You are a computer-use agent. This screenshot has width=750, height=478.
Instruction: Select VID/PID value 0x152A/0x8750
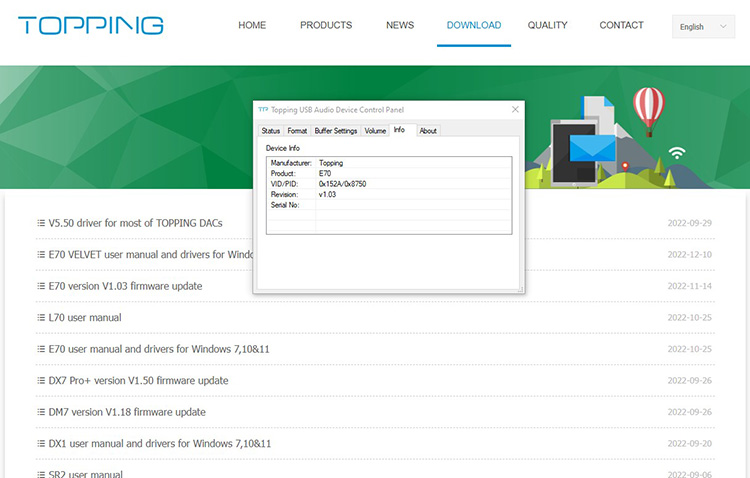(342, 184)
